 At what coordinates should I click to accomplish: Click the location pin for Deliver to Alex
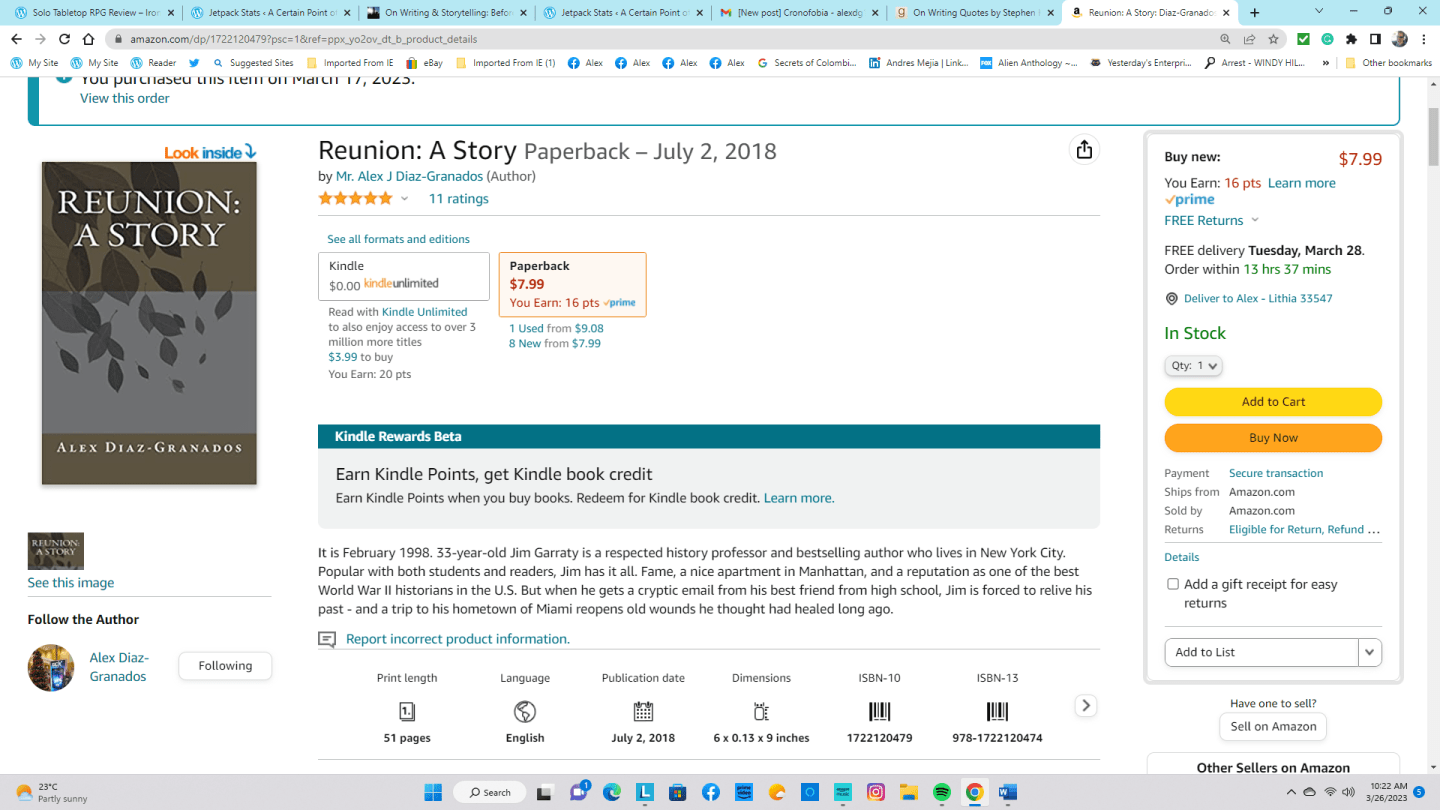pos(1171,298)
